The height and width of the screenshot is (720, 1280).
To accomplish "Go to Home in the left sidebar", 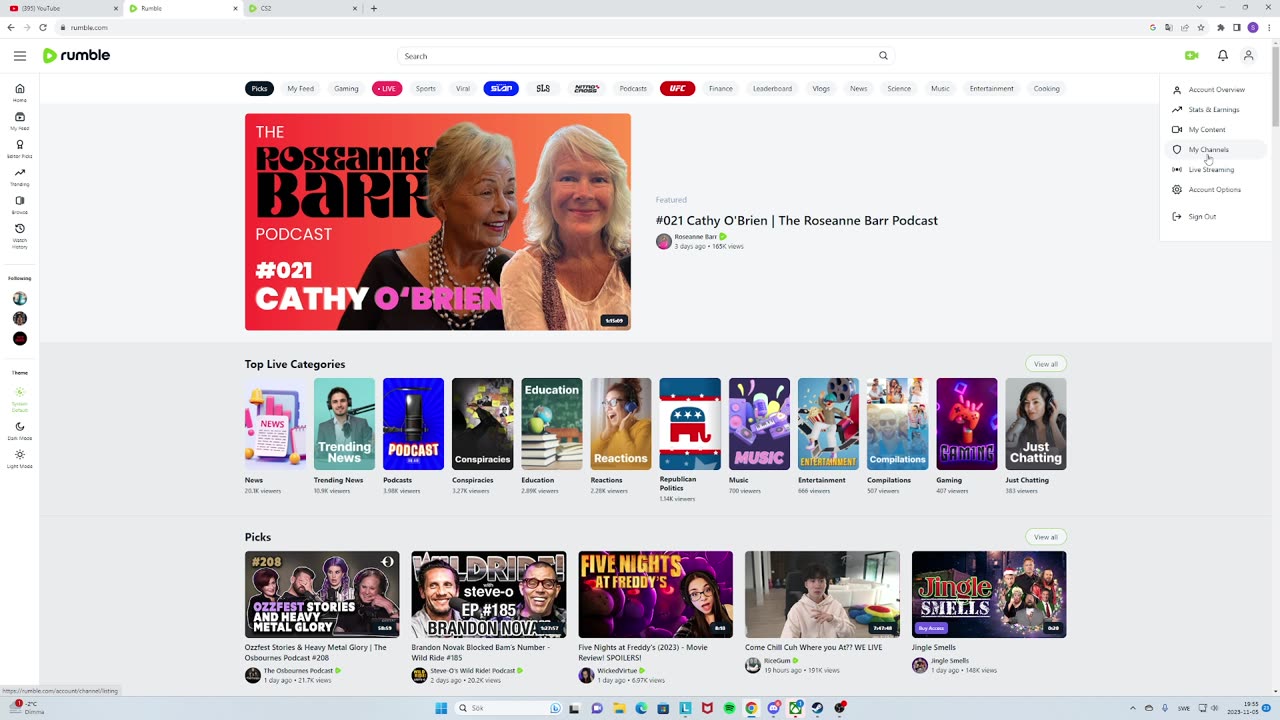I will pos(19,92).
